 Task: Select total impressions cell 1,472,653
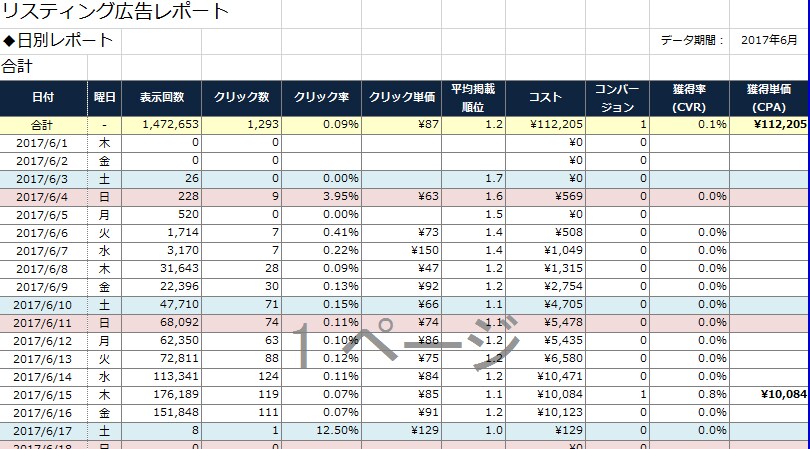tap(162, 125)
